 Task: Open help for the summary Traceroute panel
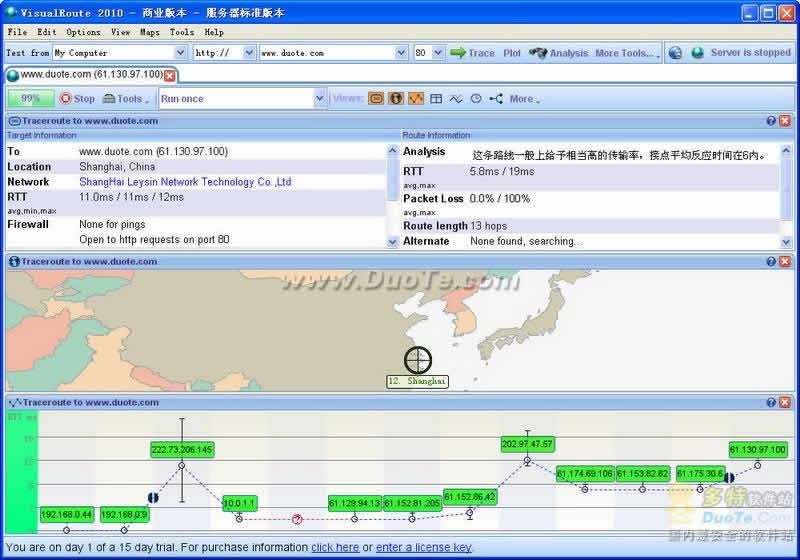tap(771, 121)
